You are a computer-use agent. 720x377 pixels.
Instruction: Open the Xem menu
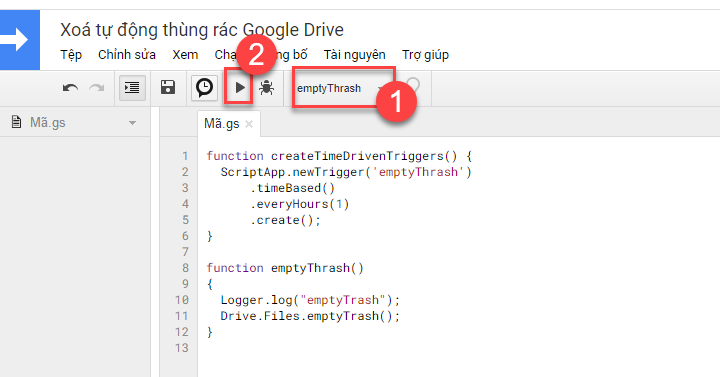[185, 55]
